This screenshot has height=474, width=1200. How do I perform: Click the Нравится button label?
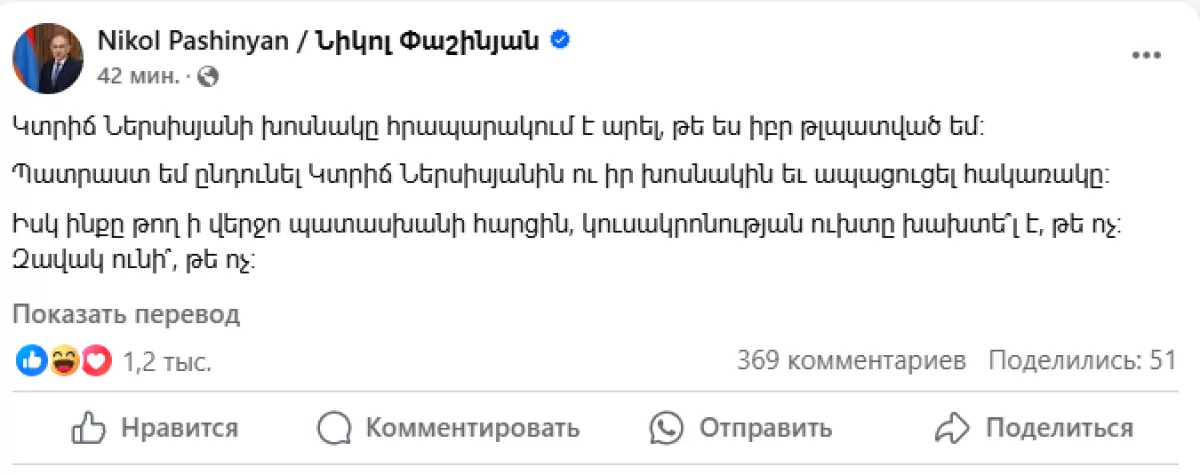point(179,429)
